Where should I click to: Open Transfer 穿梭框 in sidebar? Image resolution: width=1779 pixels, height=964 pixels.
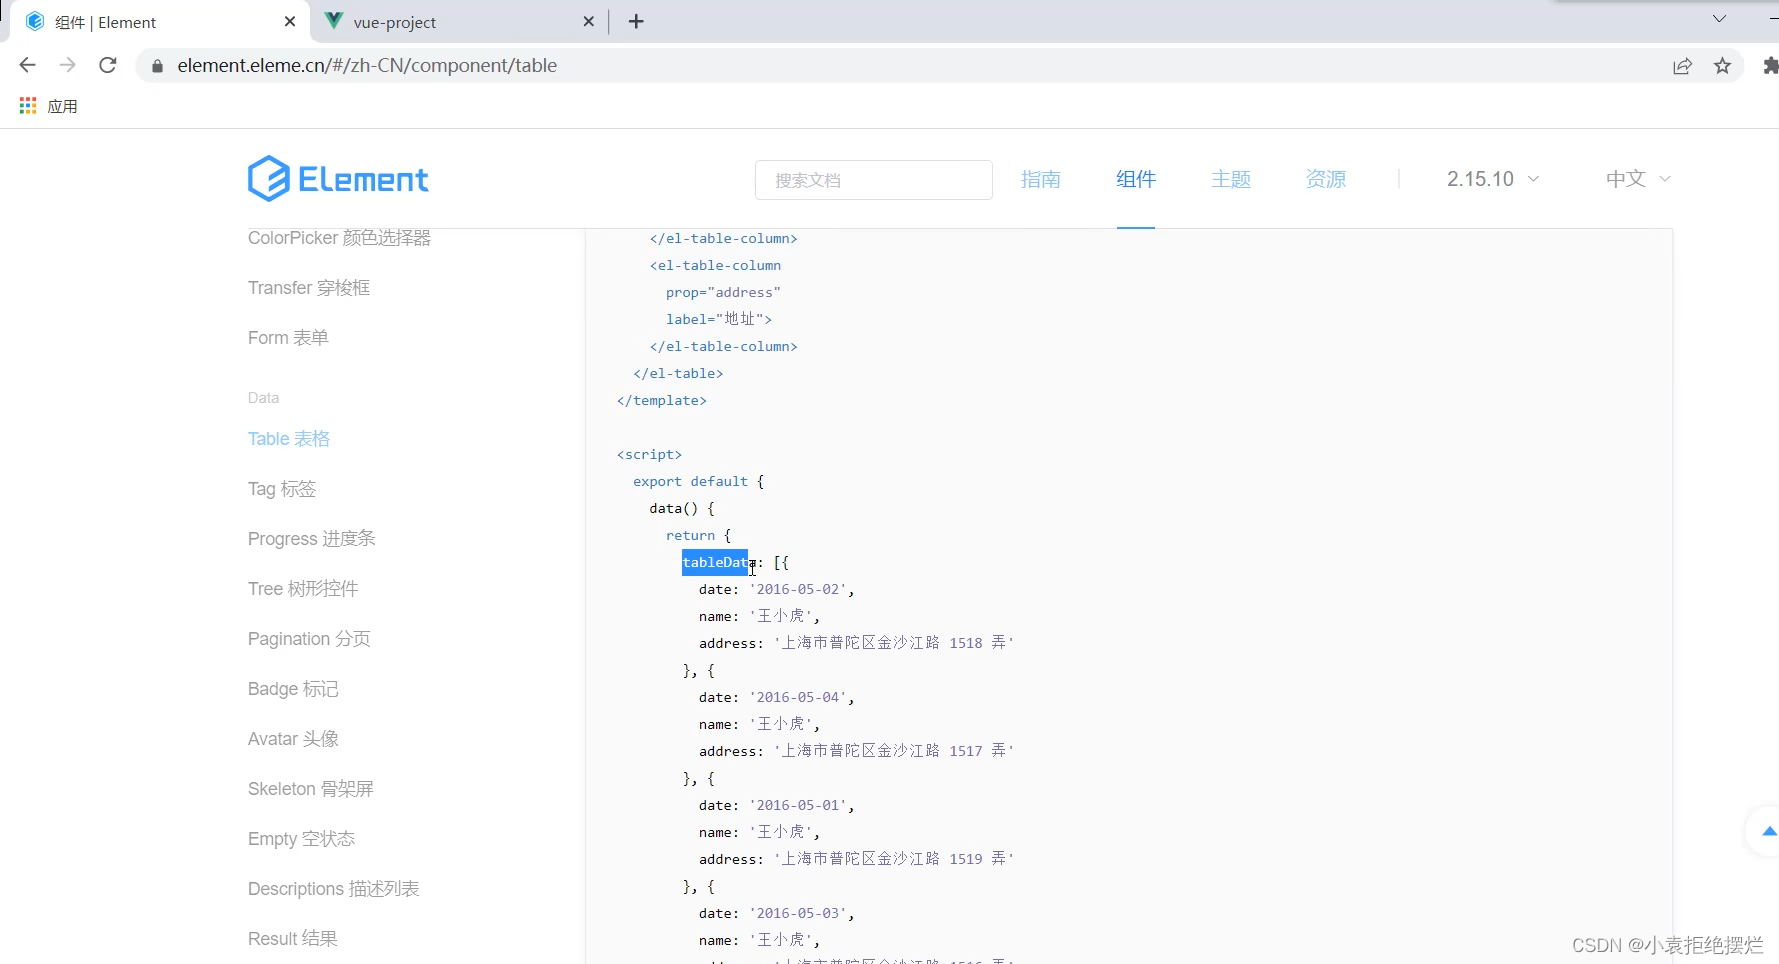coord(309,288)
